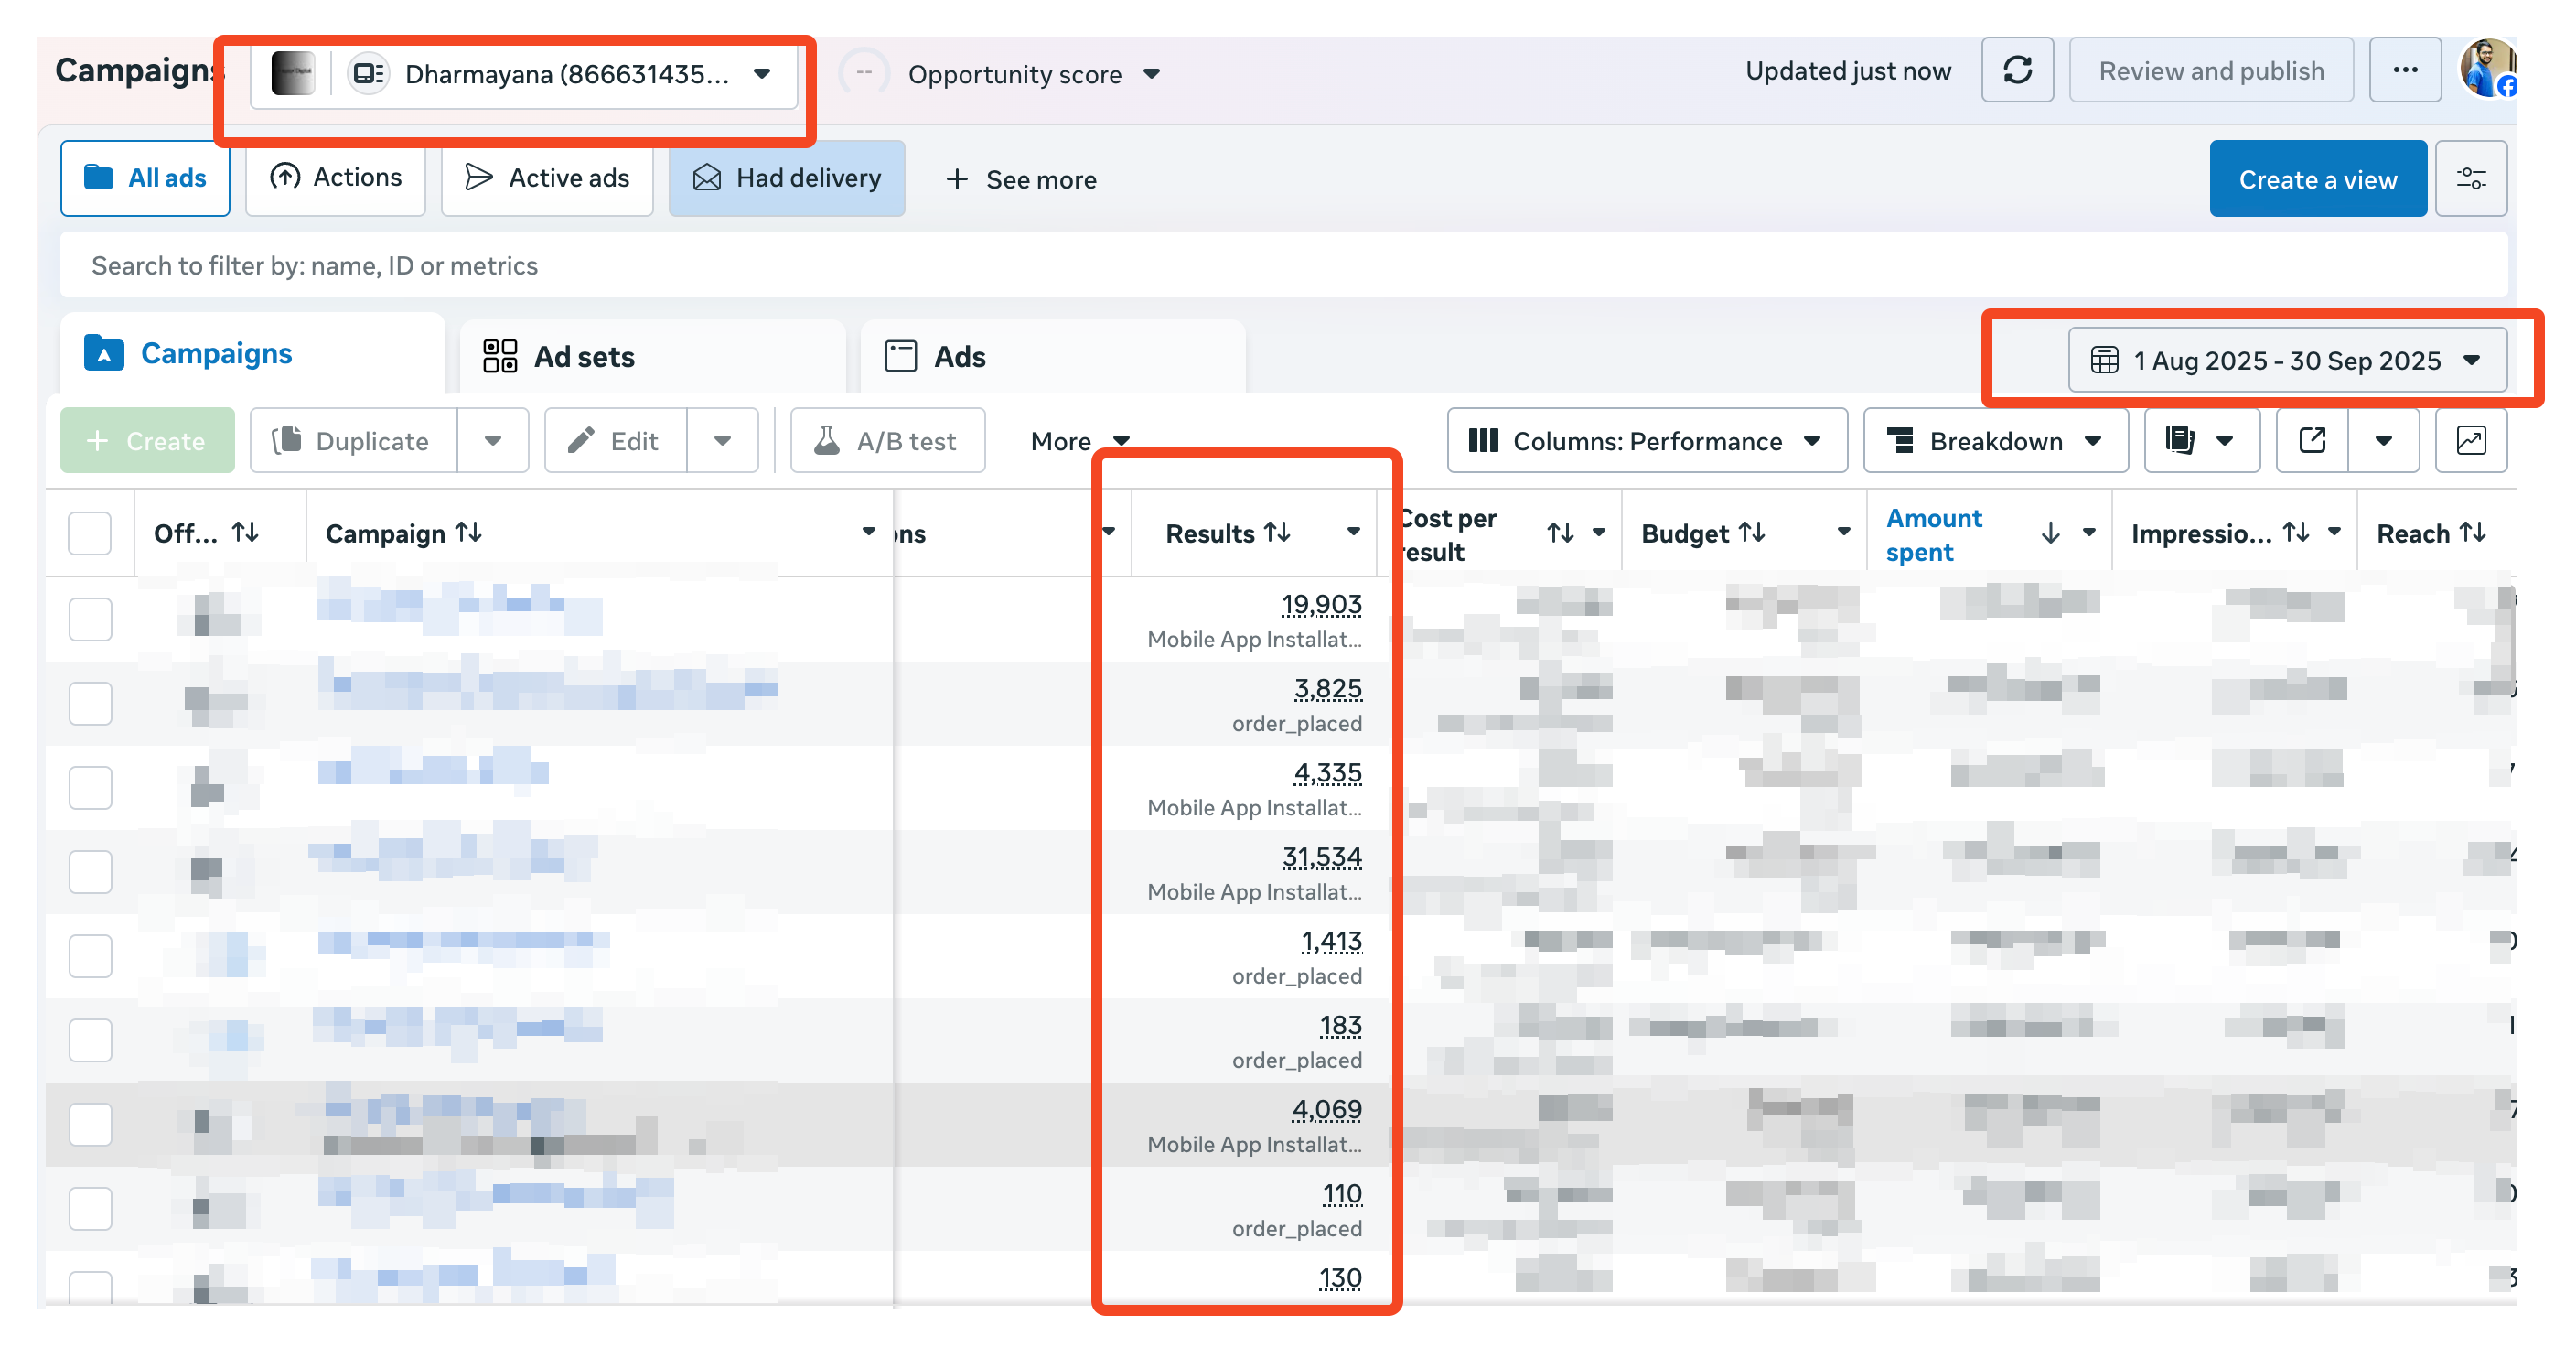Select the 3,825 order_placed row checkbox
The height and width of the screenshot is (1347, 2576).
pos(90,703)
